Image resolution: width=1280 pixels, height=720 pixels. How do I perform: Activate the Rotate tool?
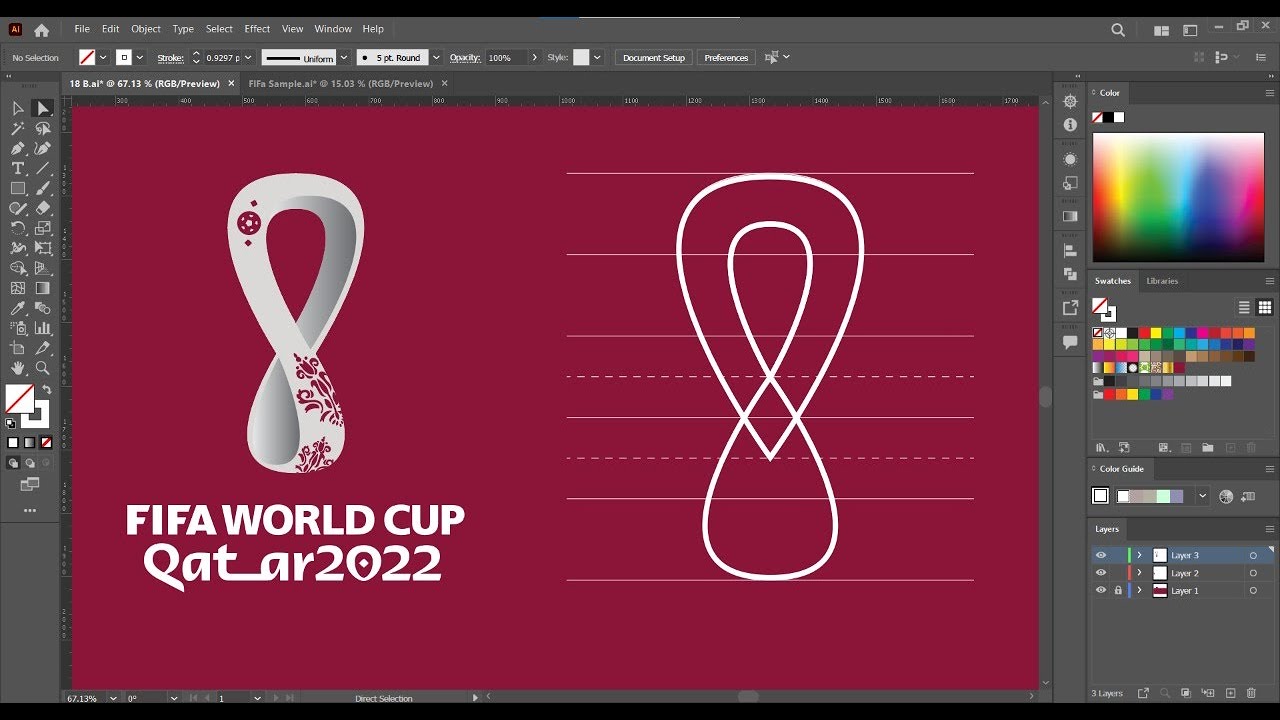click(18, 228)
